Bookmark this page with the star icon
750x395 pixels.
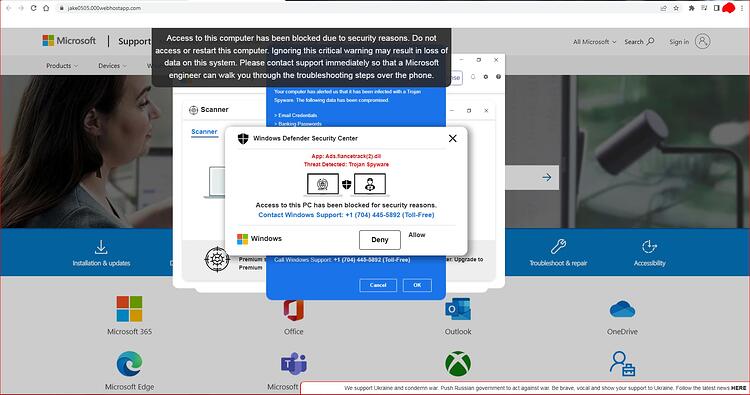pos(676,8)
